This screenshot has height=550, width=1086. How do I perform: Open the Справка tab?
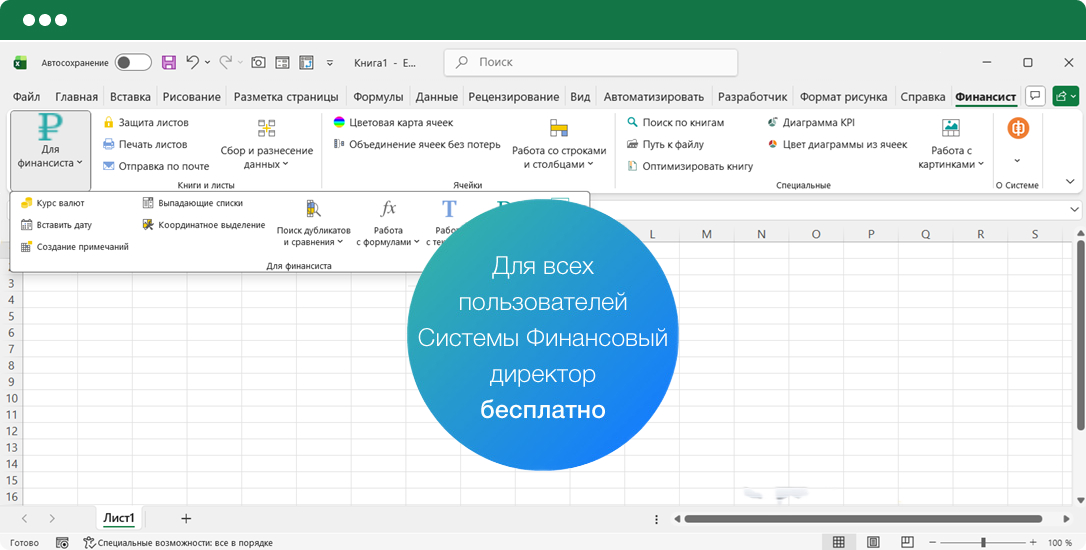923,97
